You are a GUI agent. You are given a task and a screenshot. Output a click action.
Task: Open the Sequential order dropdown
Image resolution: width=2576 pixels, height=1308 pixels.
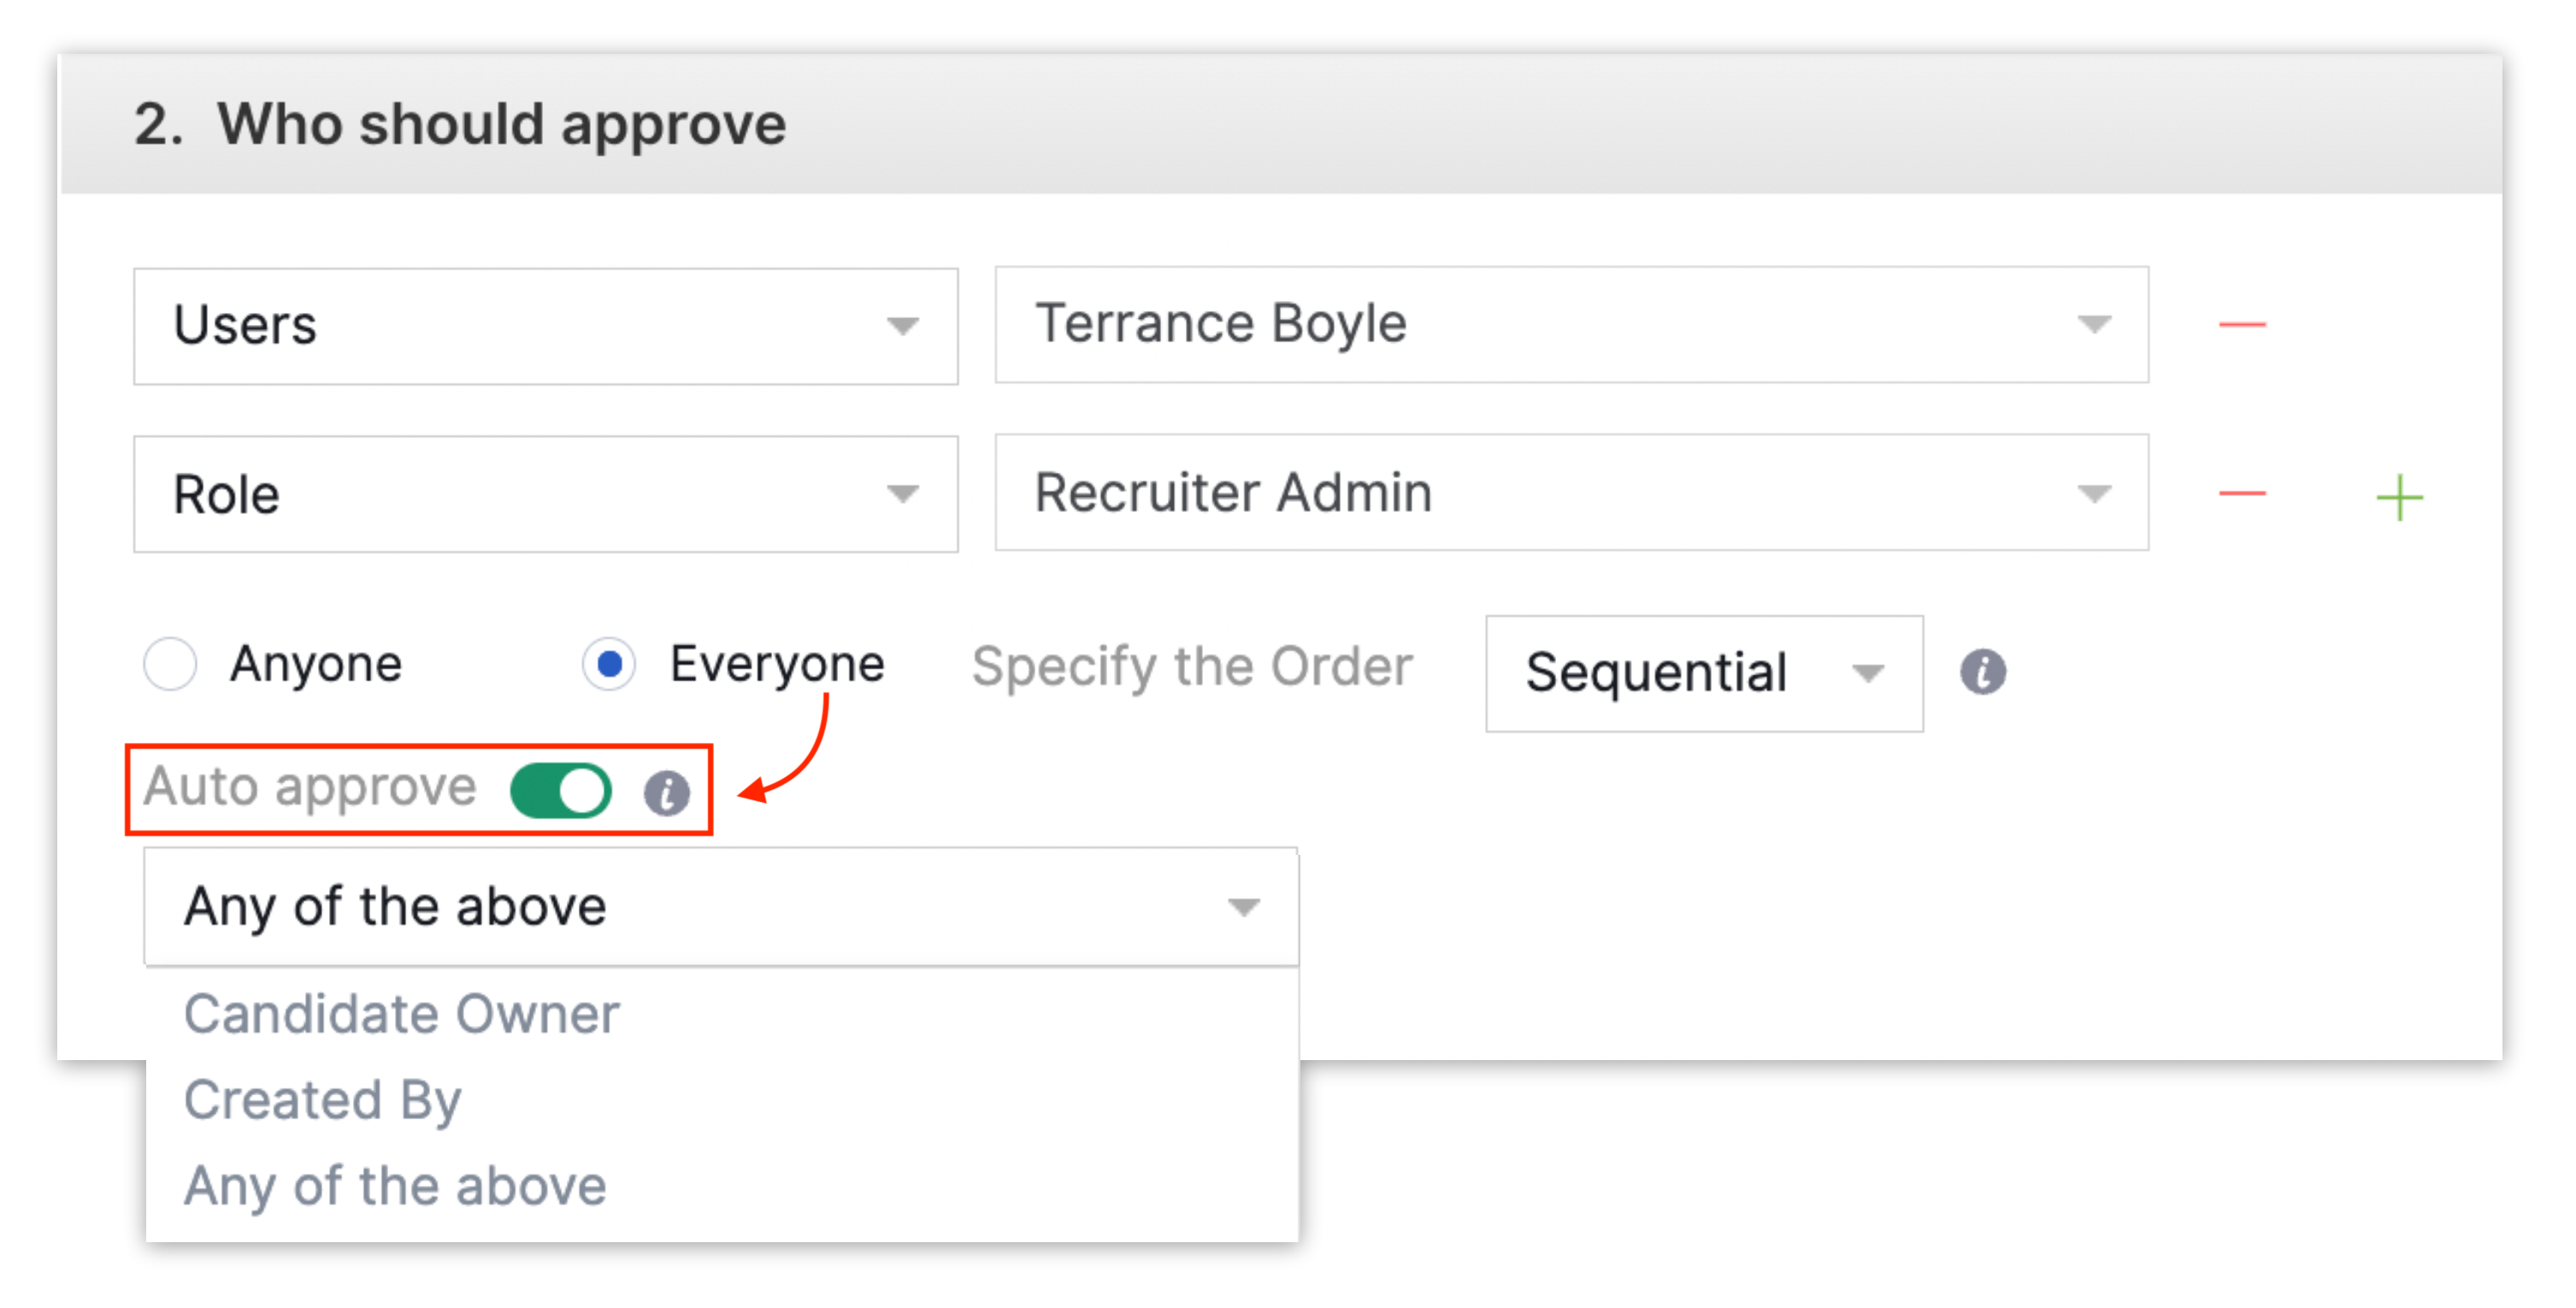[x=1703, y=673]
